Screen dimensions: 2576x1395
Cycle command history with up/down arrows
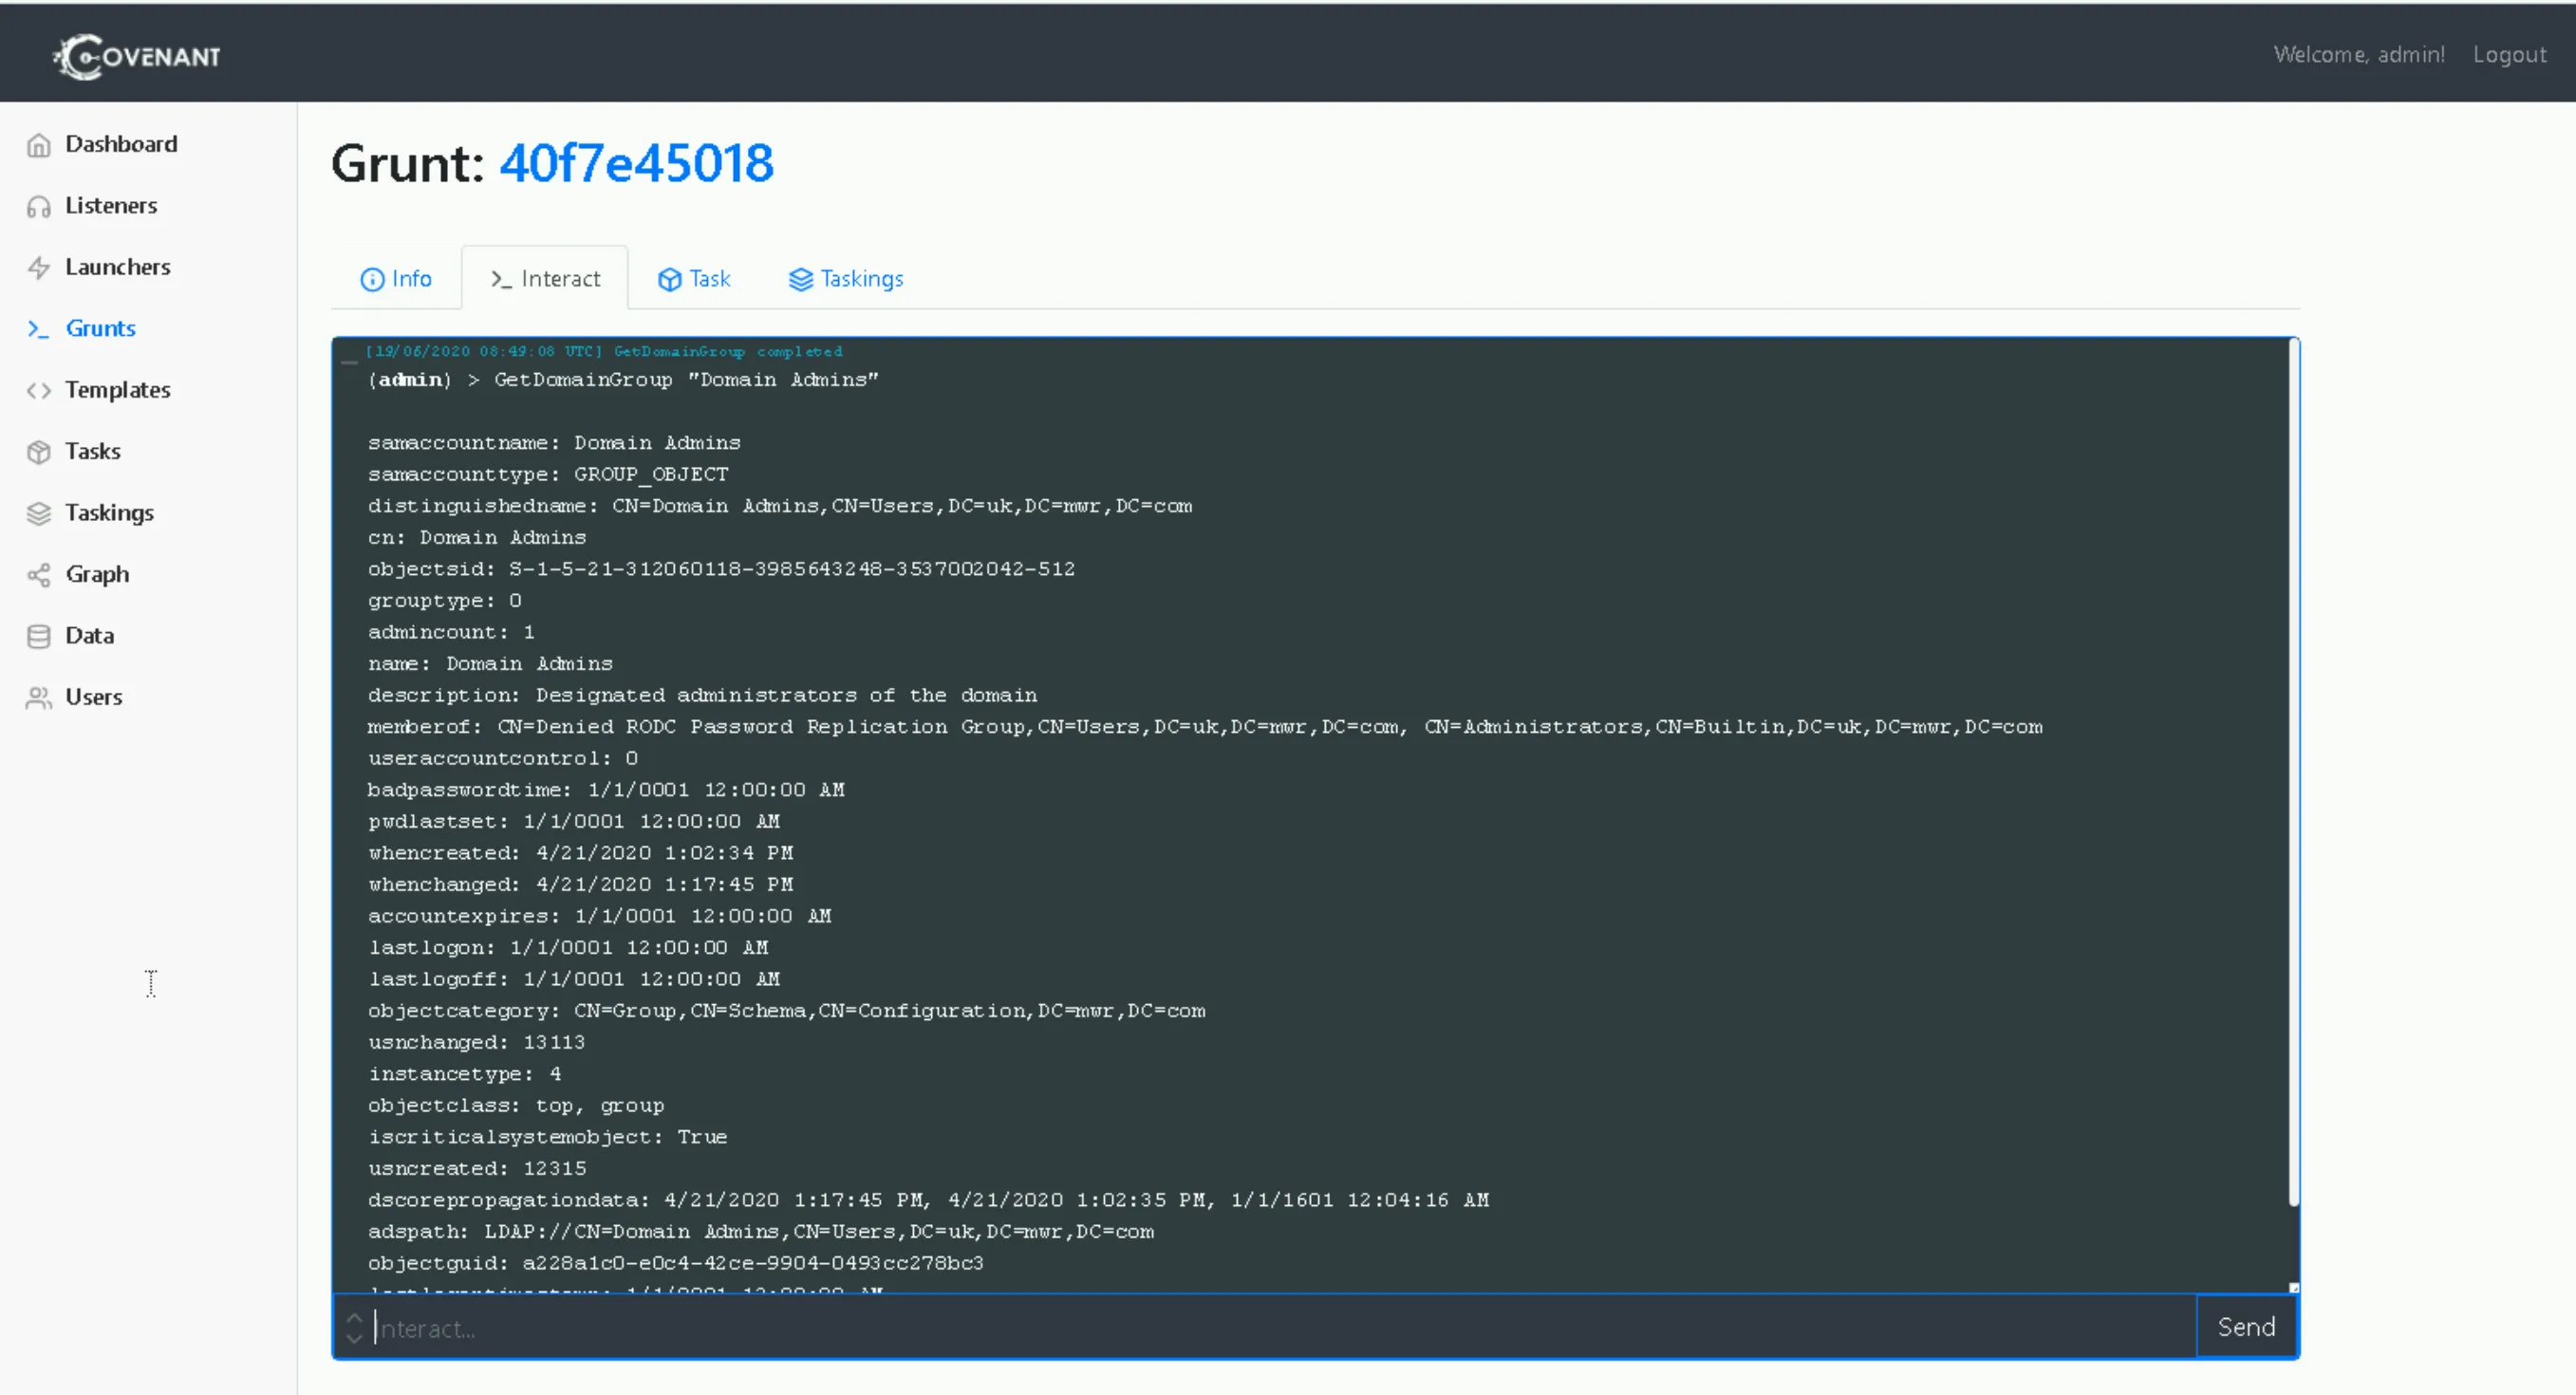[354, 1328]
